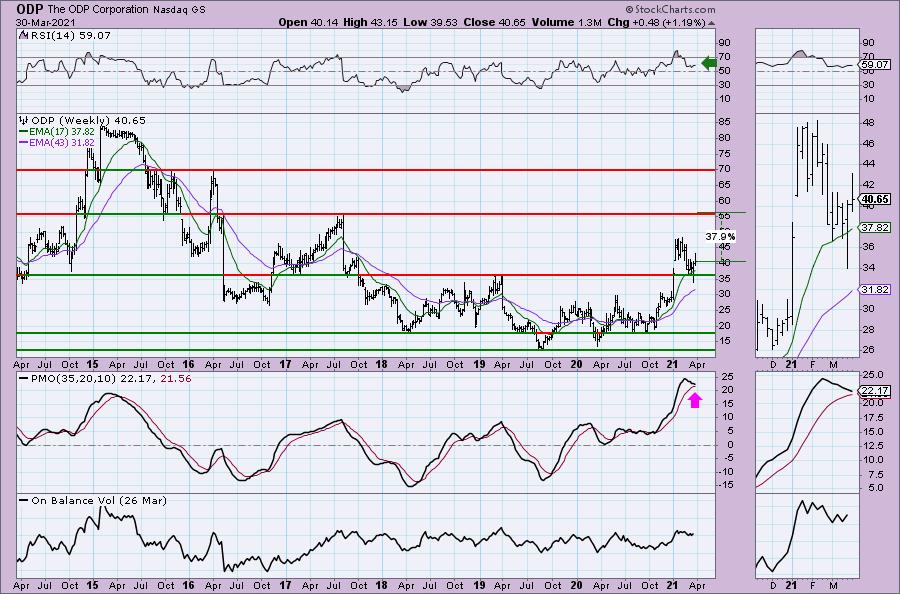This screenshot has height=594, width=900.
Task: Click the purple EMA(43) legend line
Action: pyautogui.click(x=24, y=142)
